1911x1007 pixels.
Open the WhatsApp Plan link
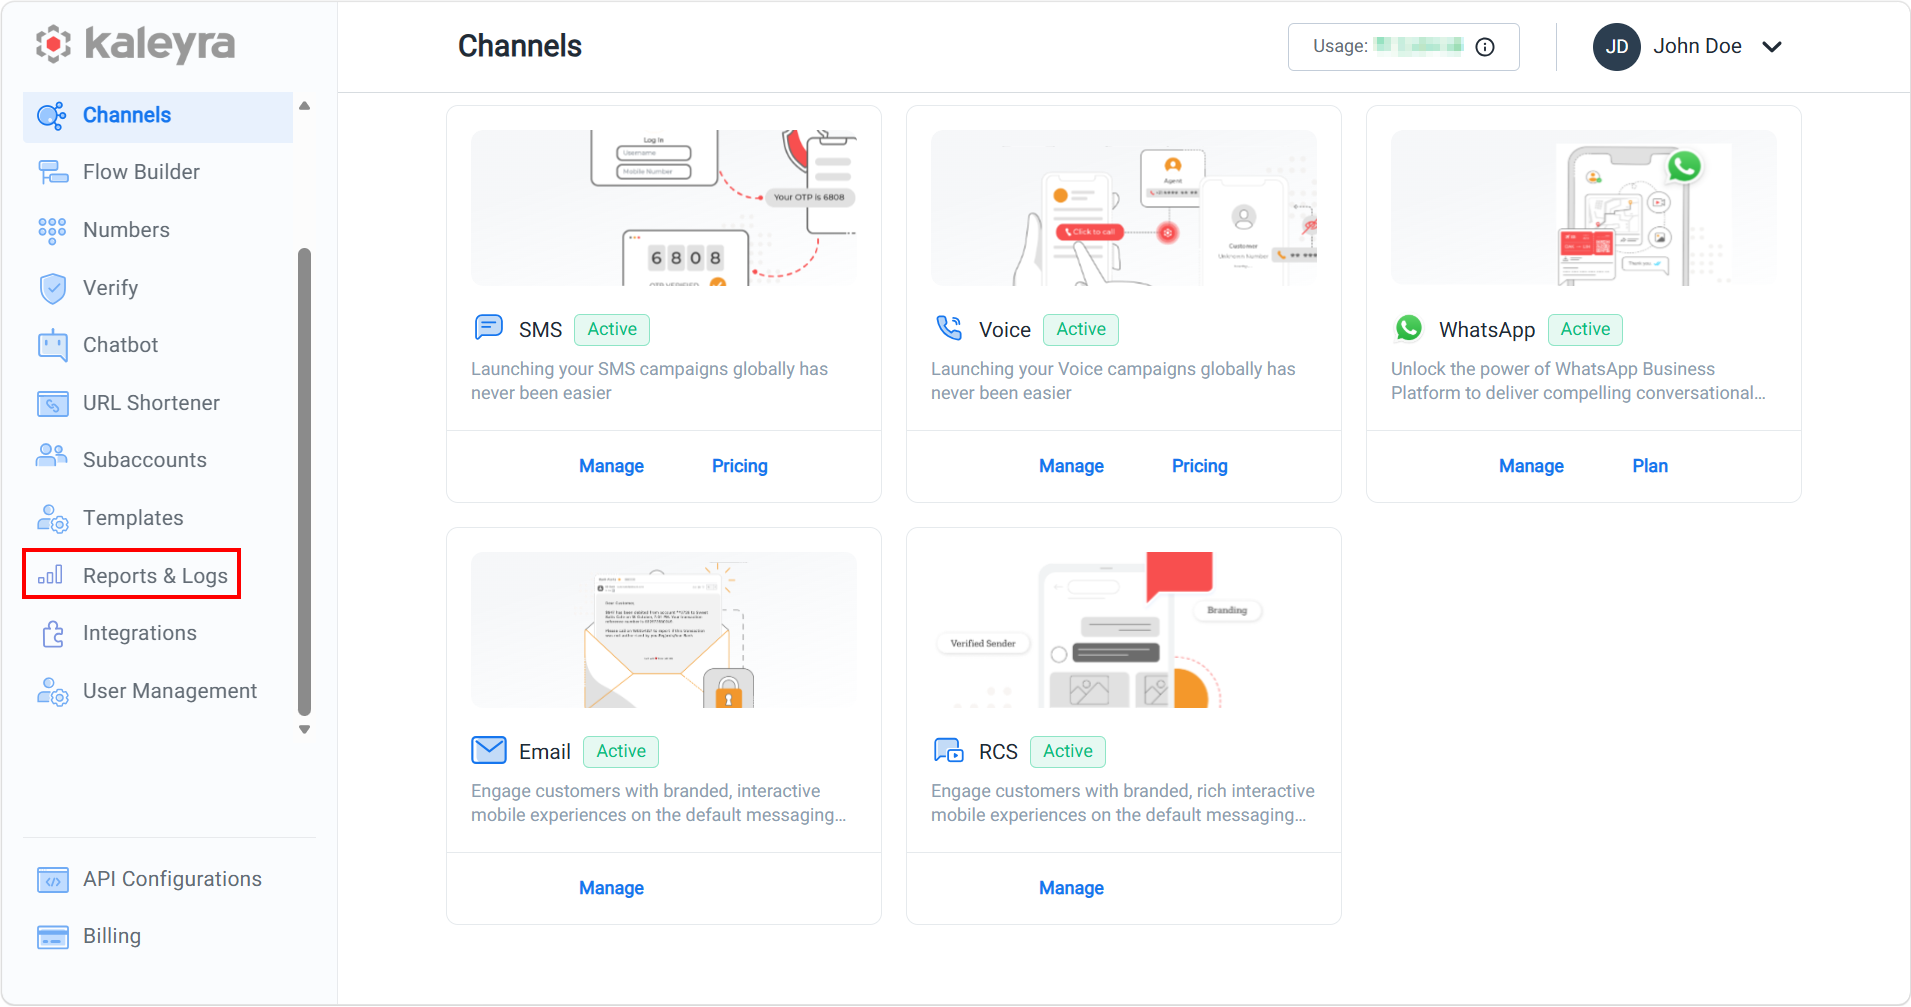(1650, 466)
